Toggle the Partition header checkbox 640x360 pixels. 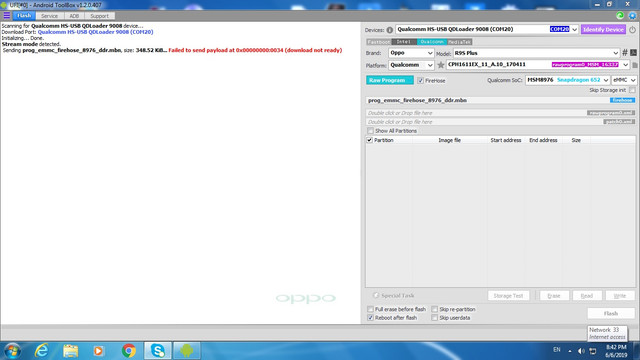pos(370,140)
